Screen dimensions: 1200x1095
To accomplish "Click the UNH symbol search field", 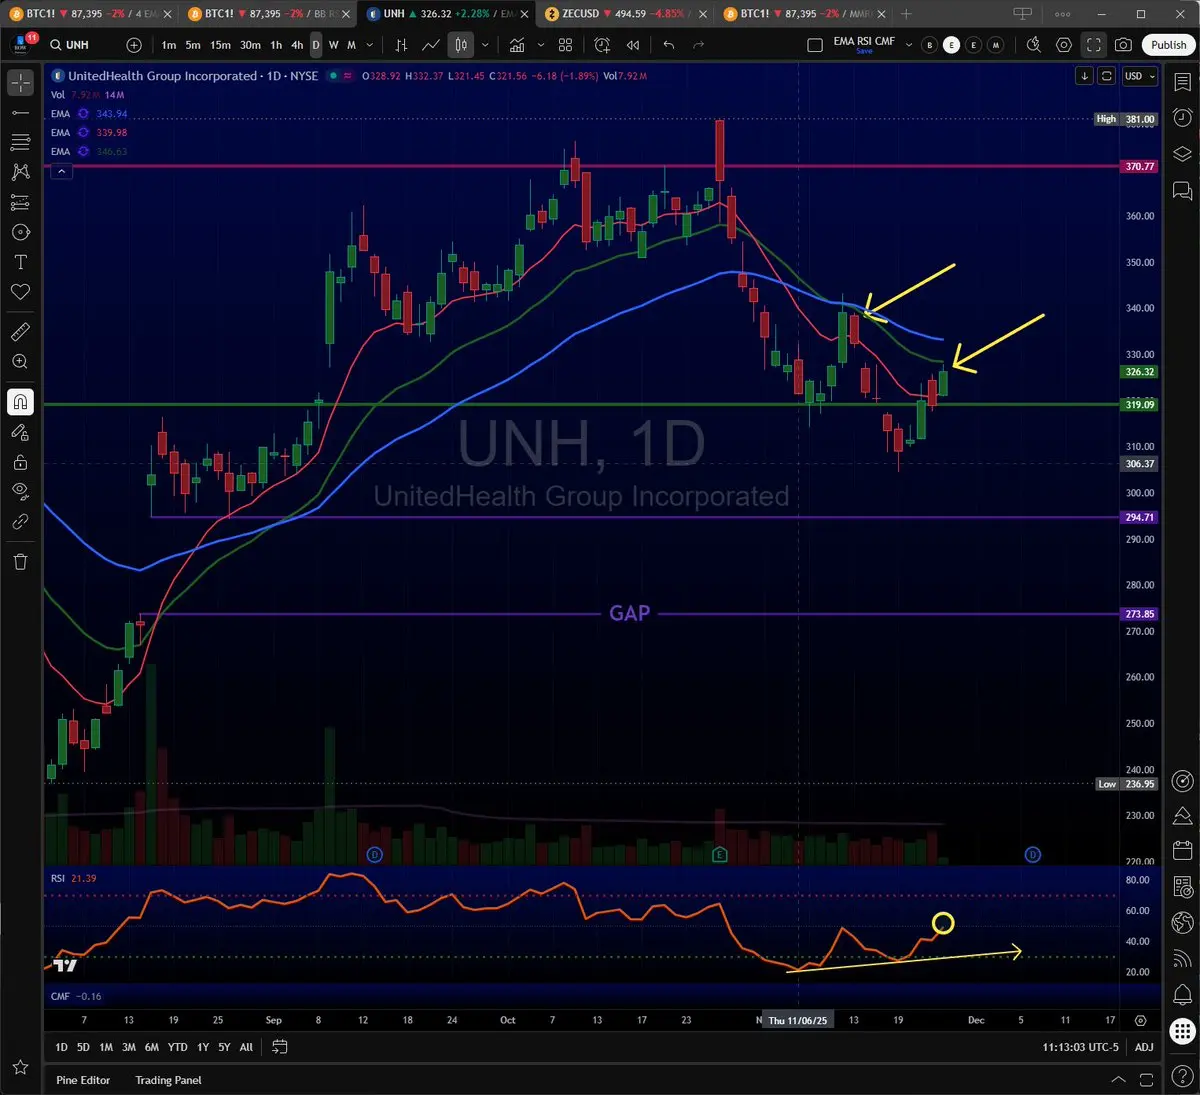I will pyautogui.click(x=80, y=45).
